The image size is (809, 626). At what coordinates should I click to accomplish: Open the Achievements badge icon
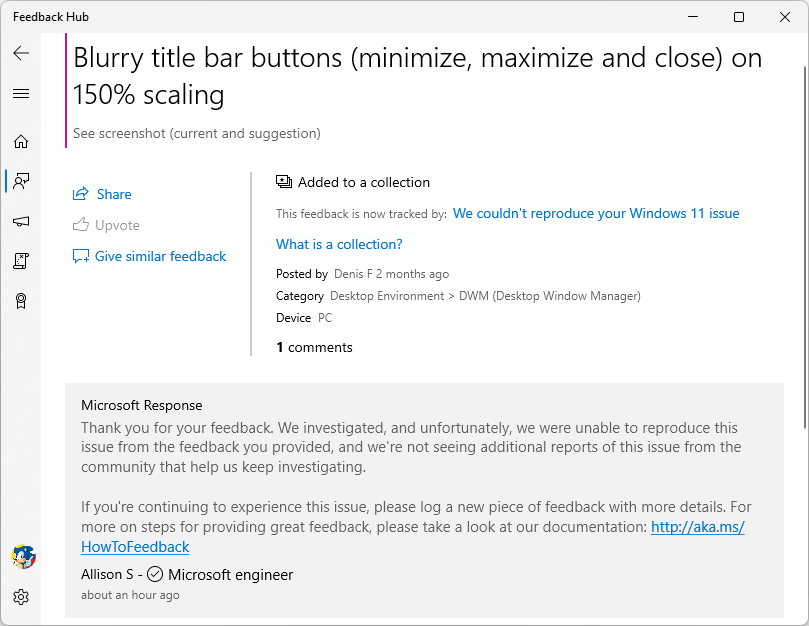tap(21, 301)
